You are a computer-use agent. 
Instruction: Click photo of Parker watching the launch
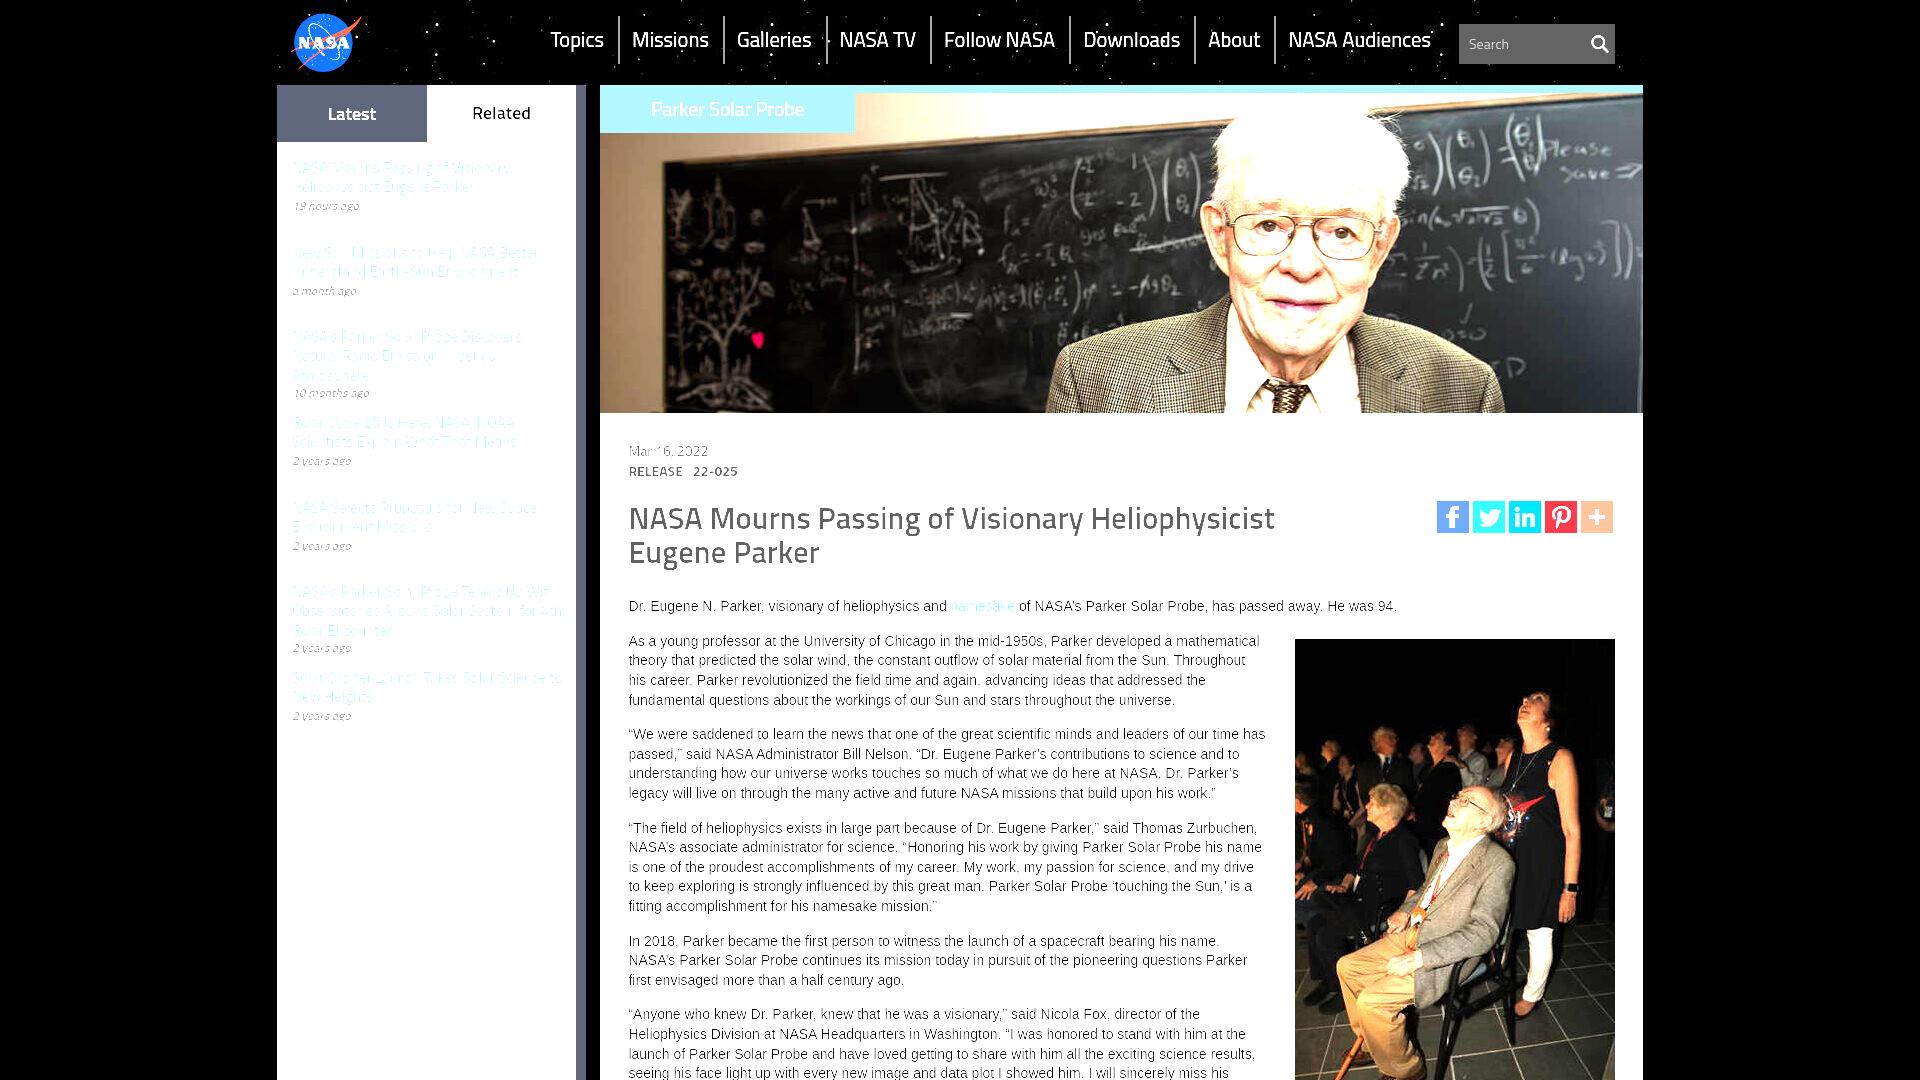coord(1454,859)
